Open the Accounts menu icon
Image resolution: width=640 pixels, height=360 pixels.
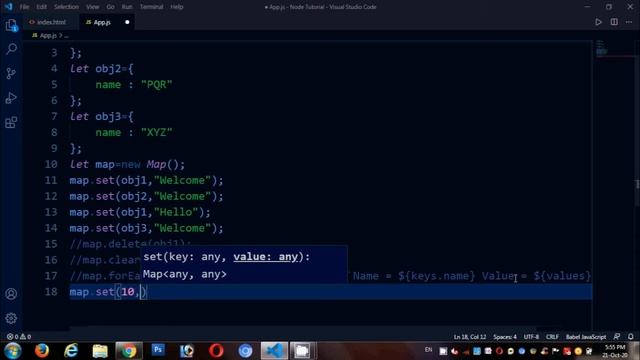11,294
